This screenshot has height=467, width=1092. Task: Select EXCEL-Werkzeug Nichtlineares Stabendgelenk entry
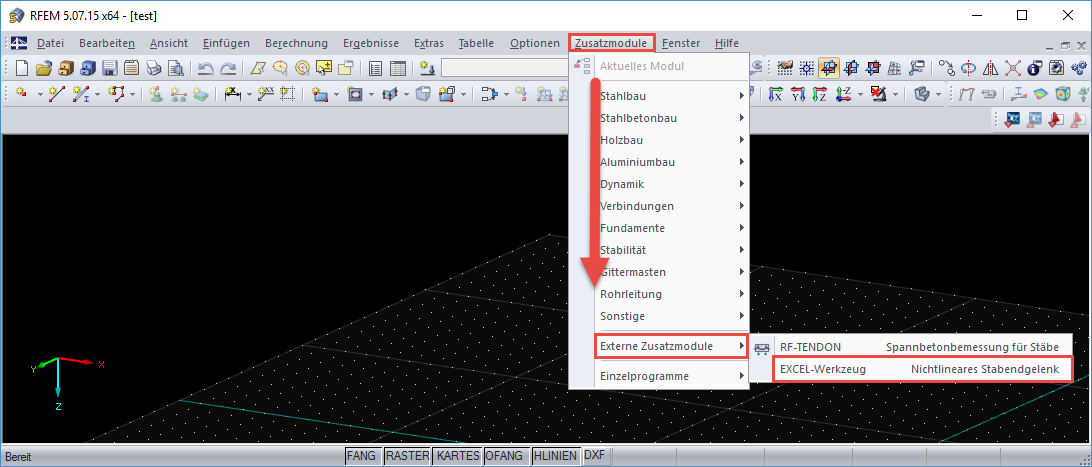click(923, 369)
